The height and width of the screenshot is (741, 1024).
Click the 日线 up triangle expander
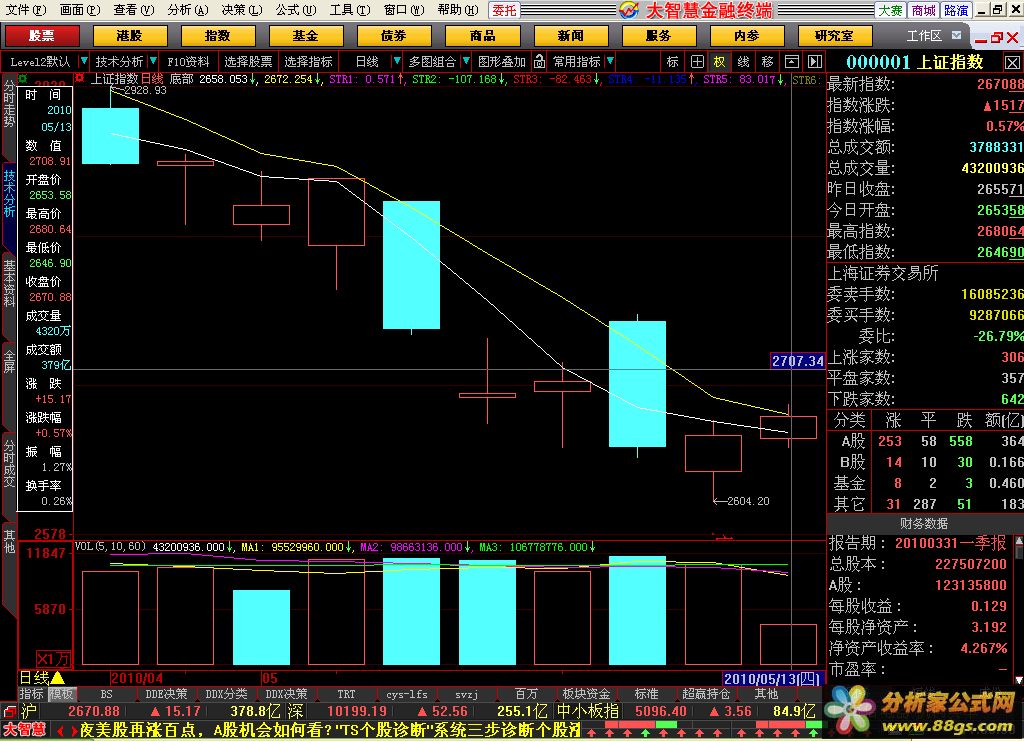57,678
